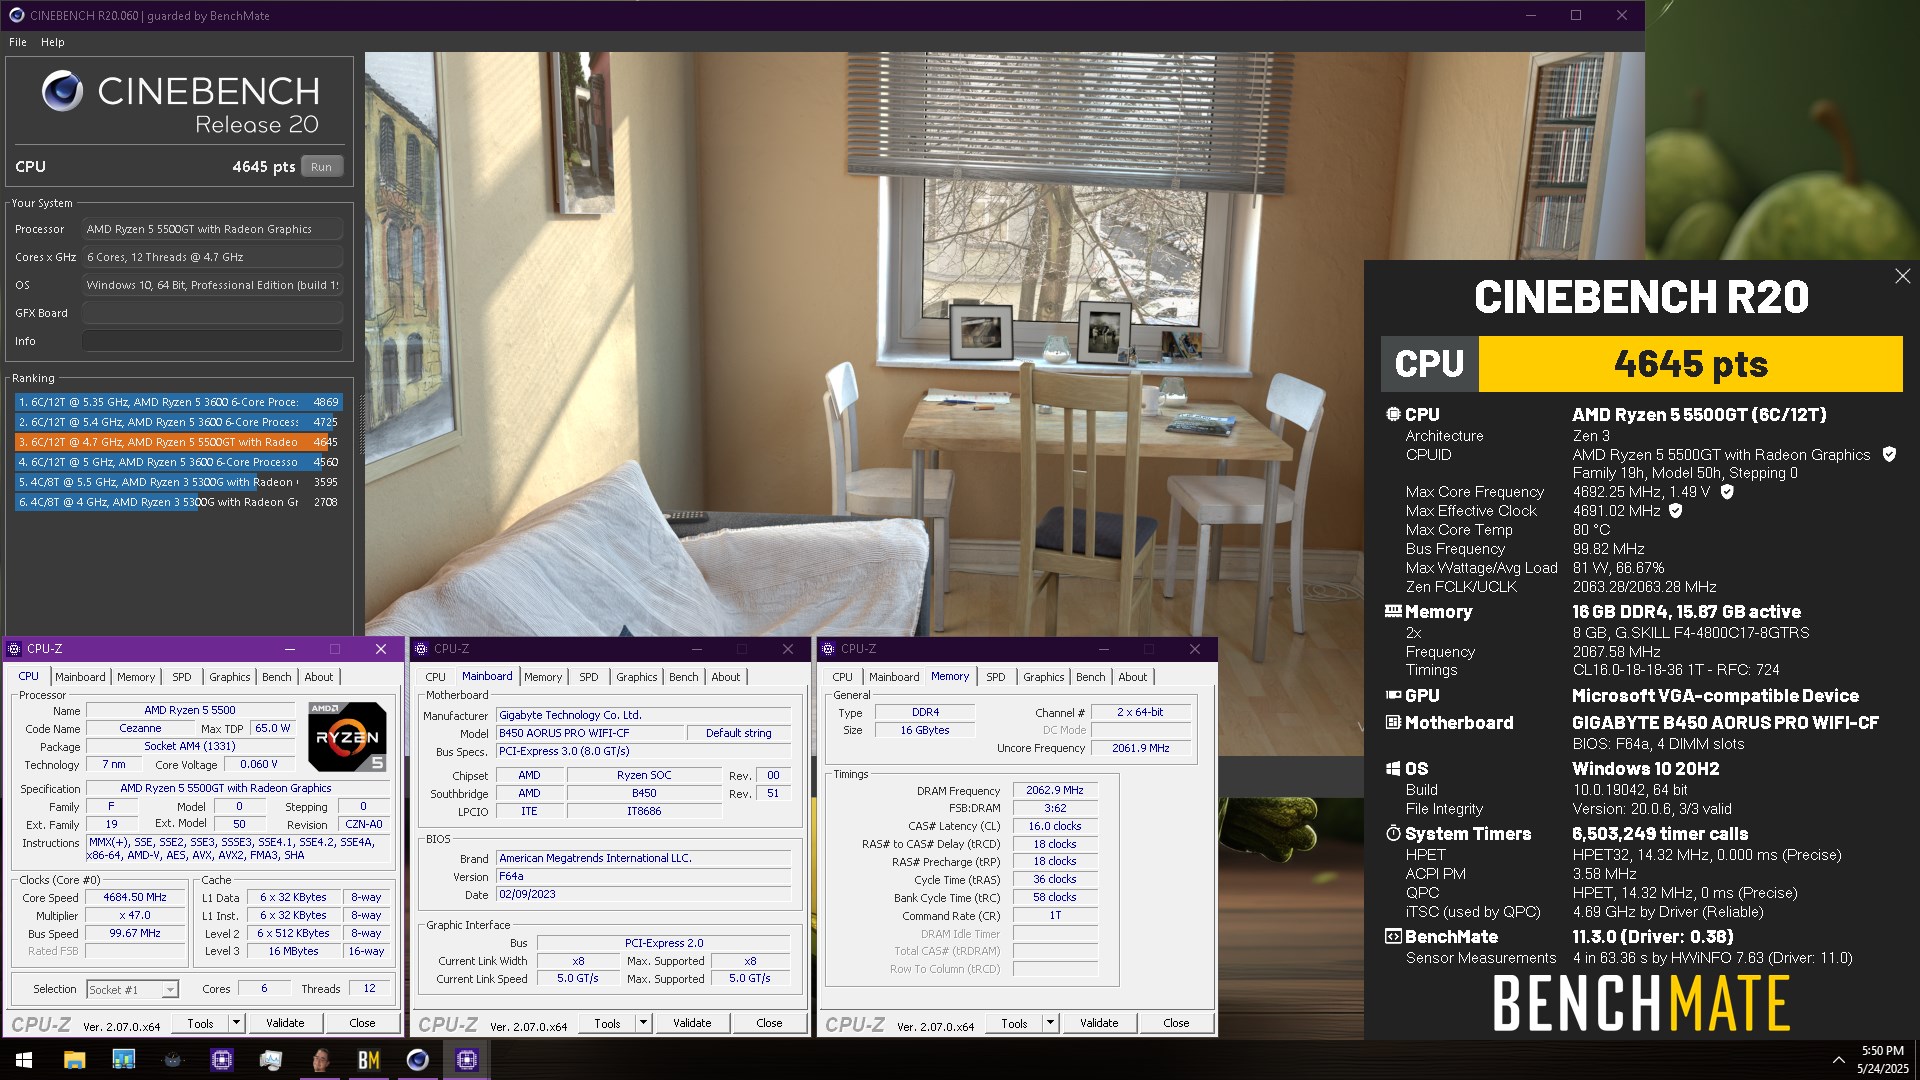Viewport: 1920px width, 1080px height.
Task: Open the File menu in Cinebench
Action: [x=18, y=42]
